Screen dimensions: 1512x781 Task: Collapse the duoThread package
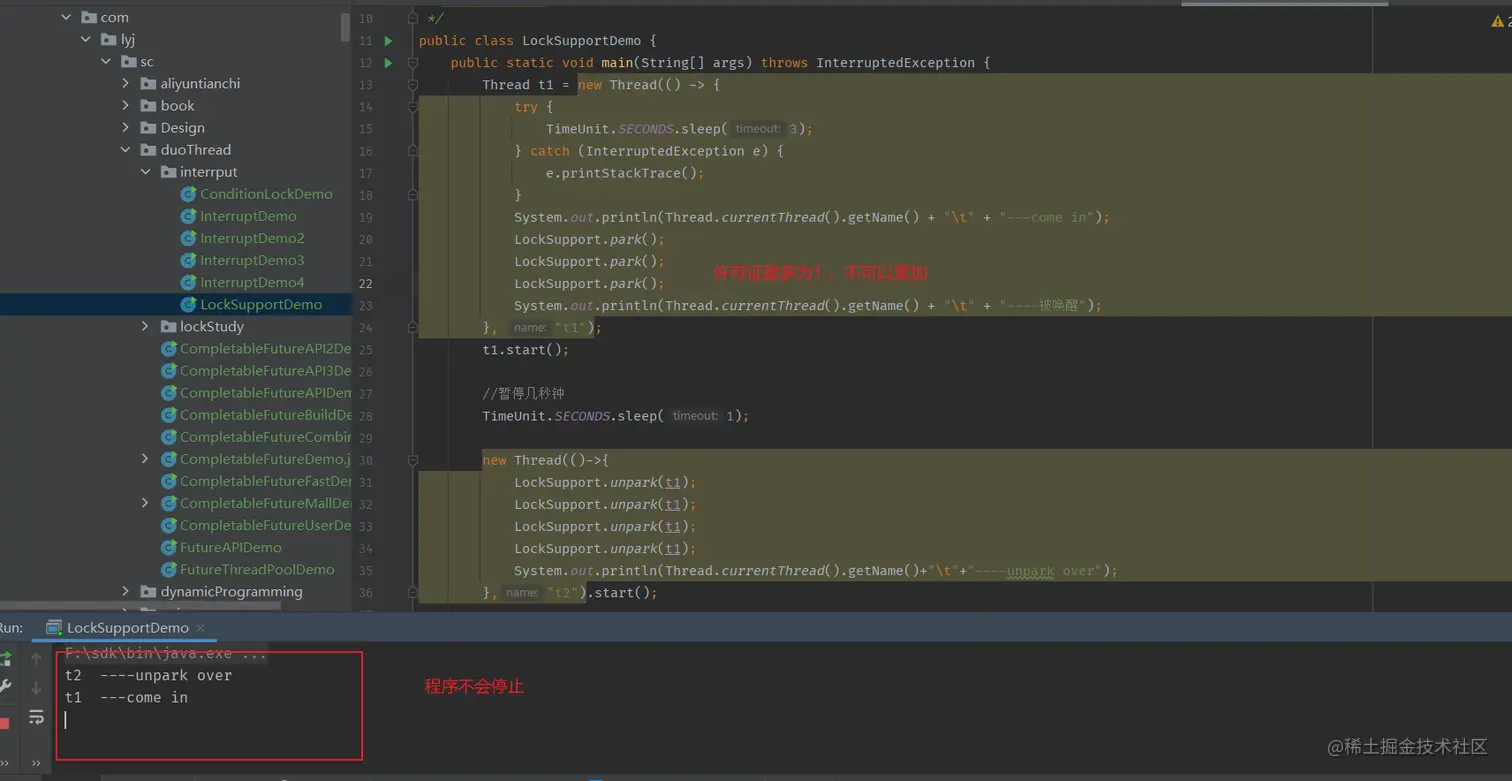tap(126, 150)
